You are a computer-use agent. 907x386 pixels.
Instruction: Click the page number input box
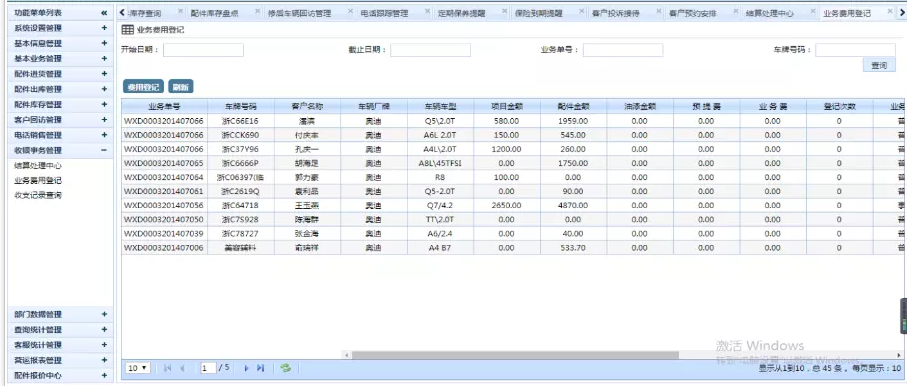click(x=208, y=368)
